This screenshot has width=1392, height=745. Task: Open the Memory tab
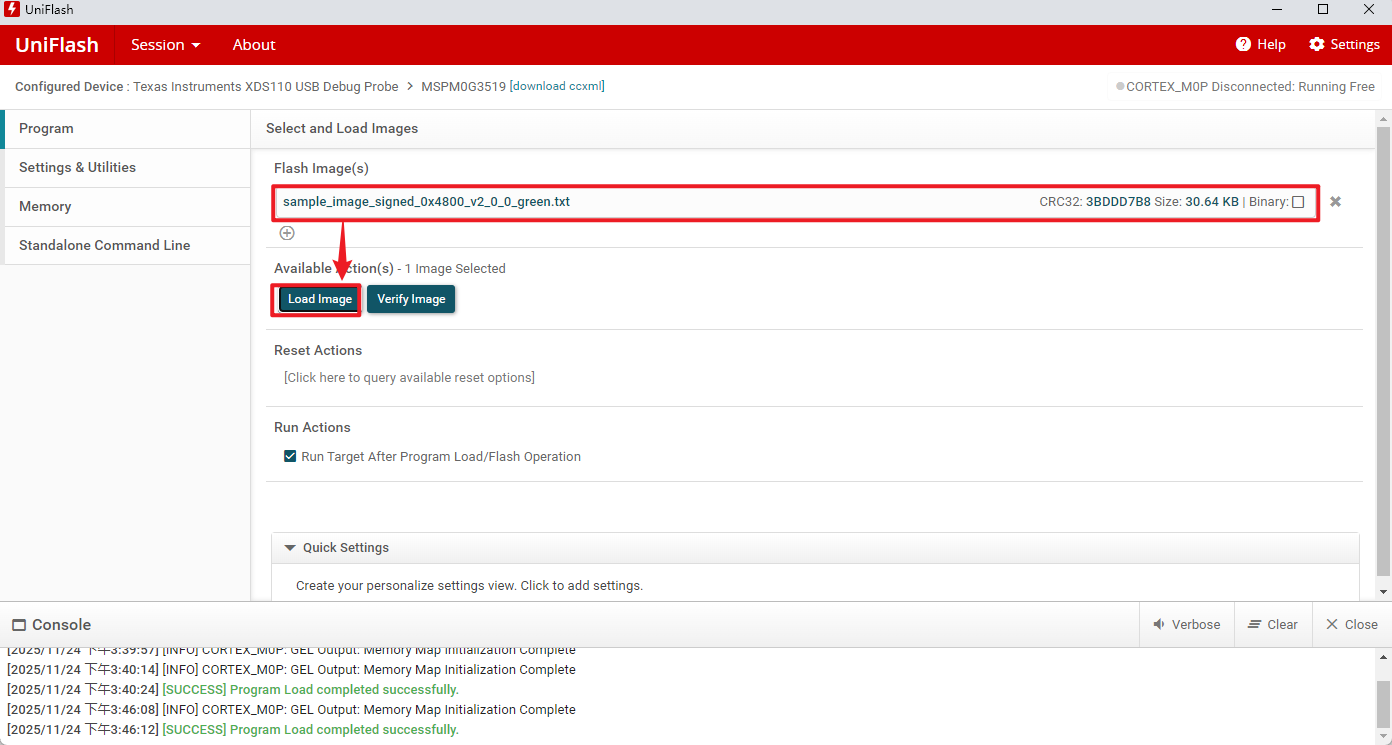pos(45,207)
